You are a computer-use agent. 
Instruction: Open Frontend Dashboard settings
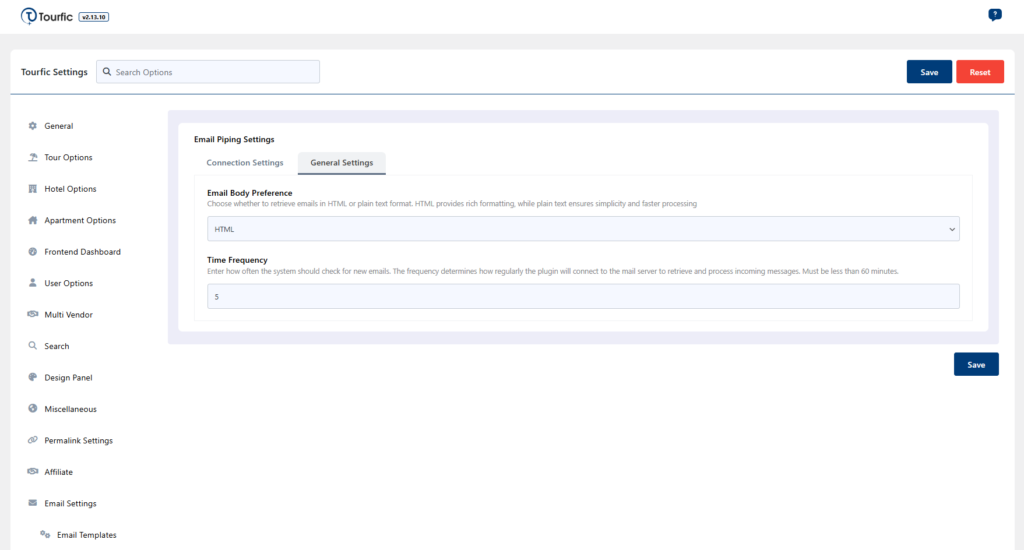(82, 251)
